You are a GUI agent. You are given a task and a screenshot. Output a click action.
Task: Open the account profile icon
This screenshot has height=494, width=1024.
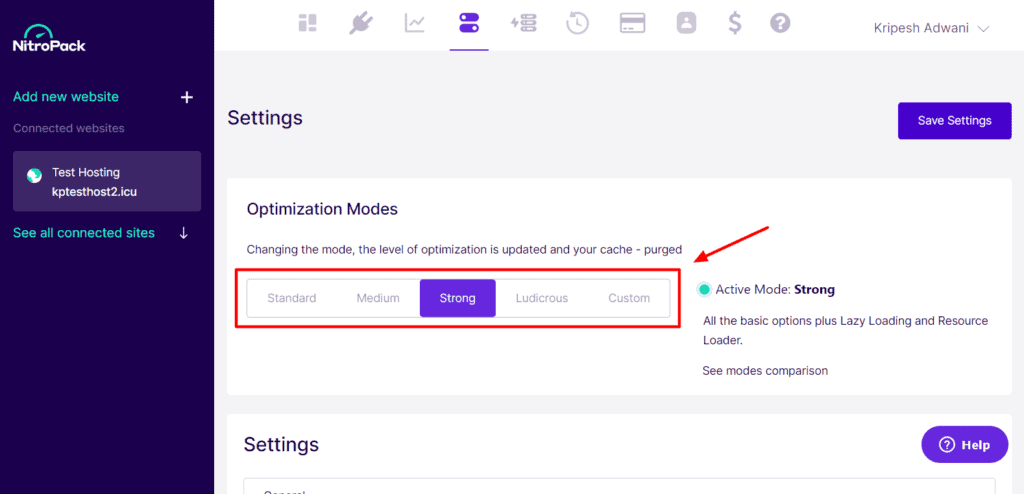point(685,23)
